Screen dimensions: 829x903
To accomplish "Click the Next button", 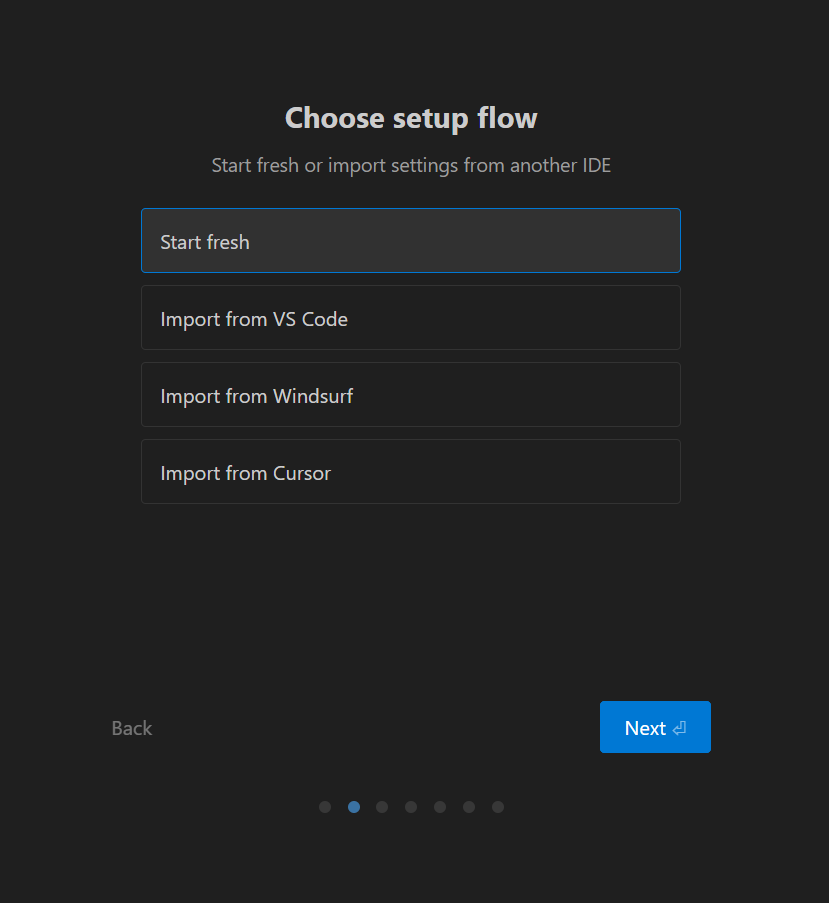I will click(x=654, y=727).
